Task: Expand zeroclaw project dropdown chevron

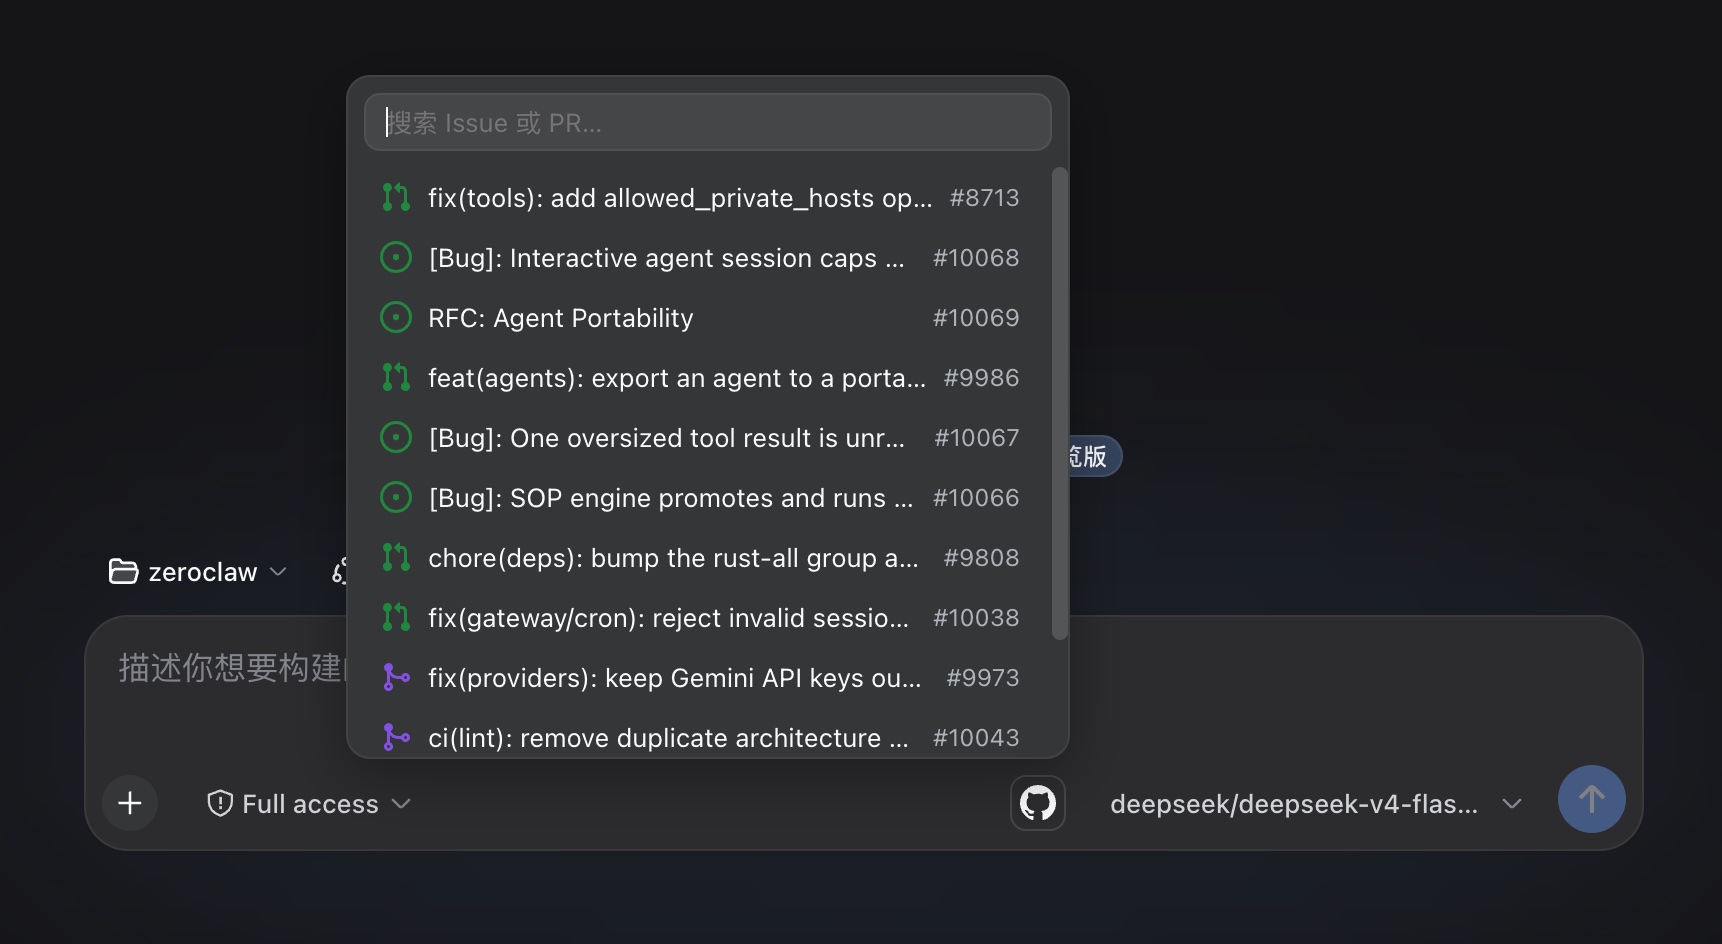Action: click(278, 572)
